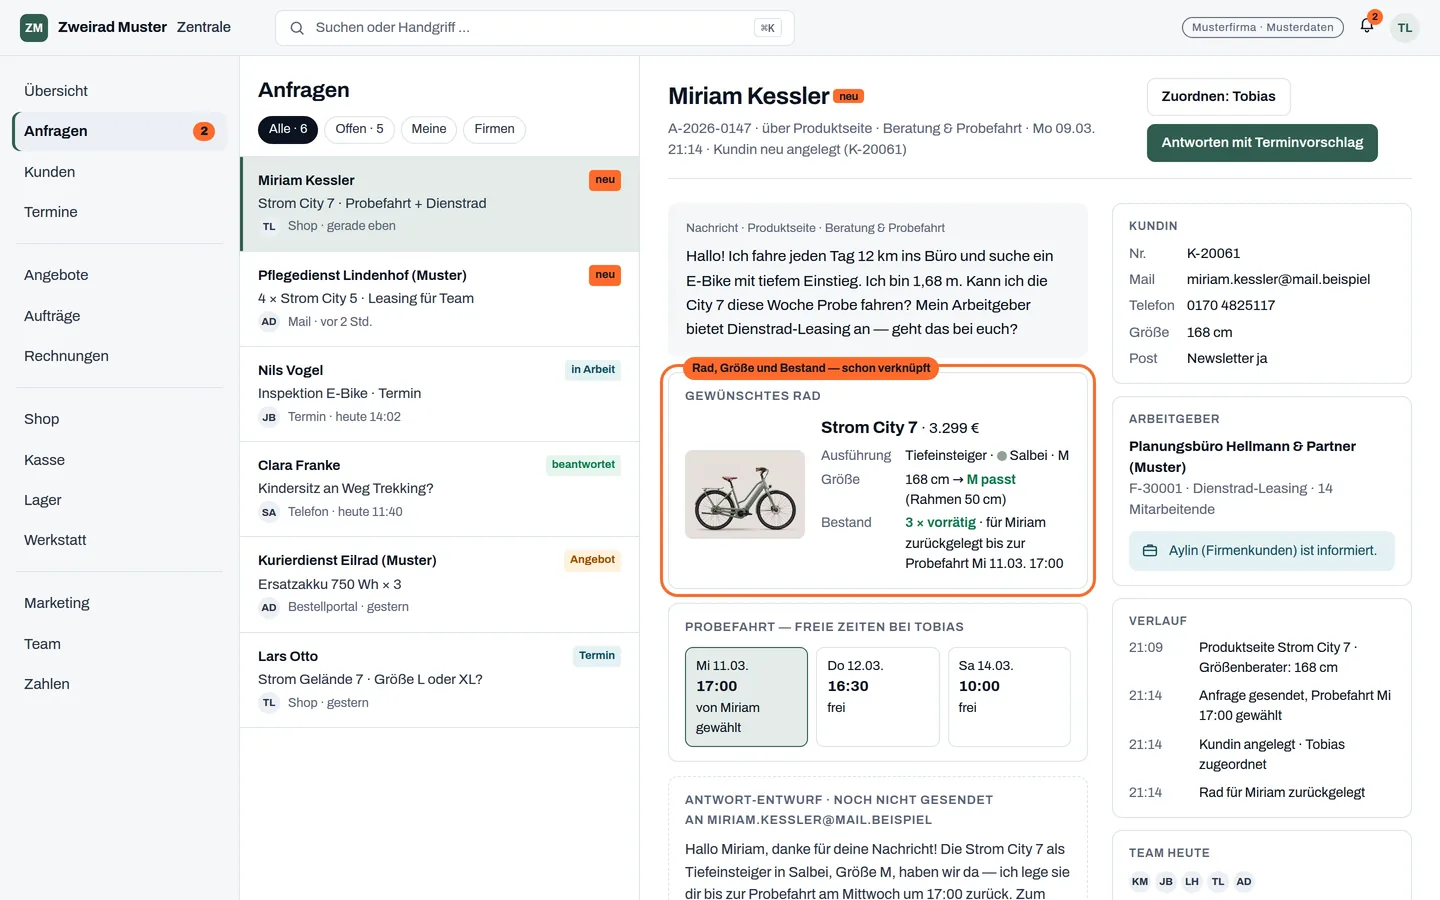Show the Alle · 6 filter
The height and width of the screenshot is (900, 1440).
(x=288, y=129)
